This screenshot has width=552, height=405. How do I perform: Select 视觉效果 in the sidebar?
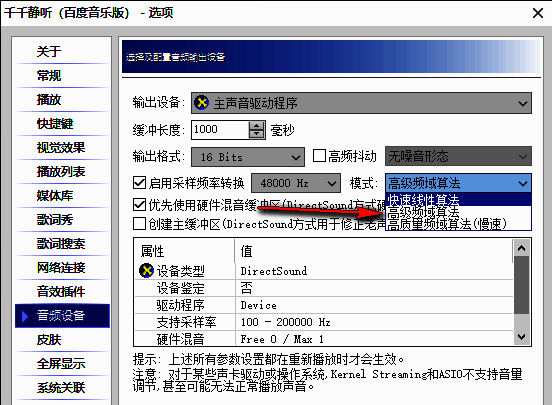click(x=61, y=148)
